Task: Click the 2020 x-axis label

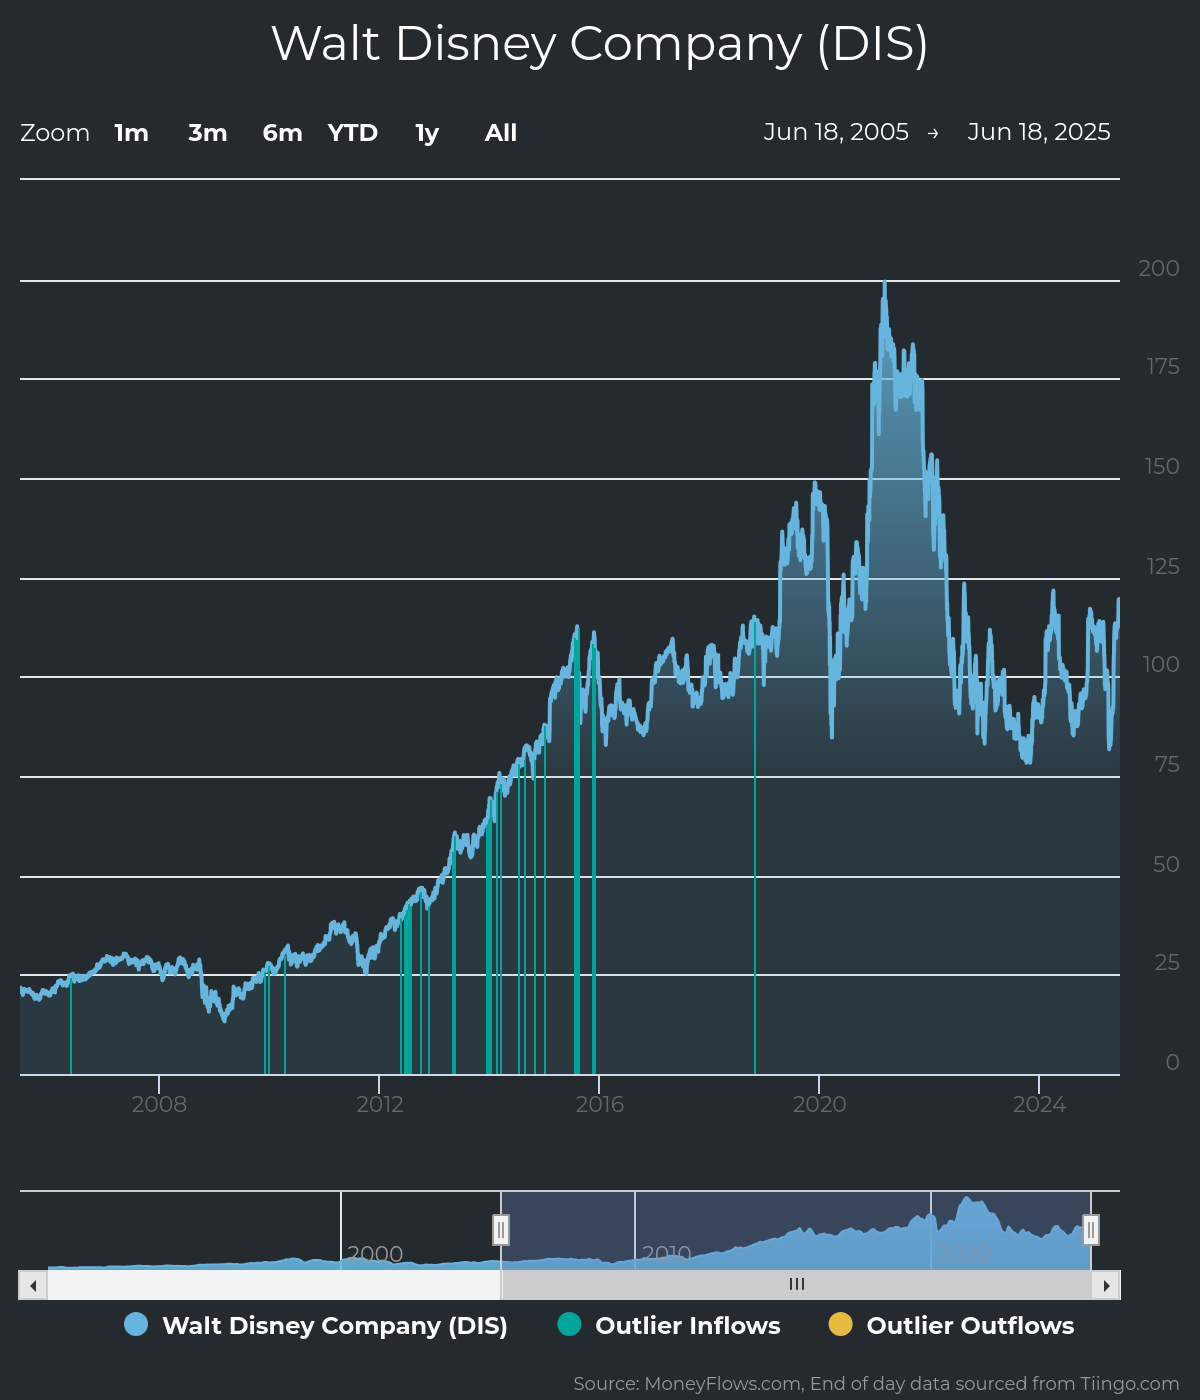Action: [820, 1104]
